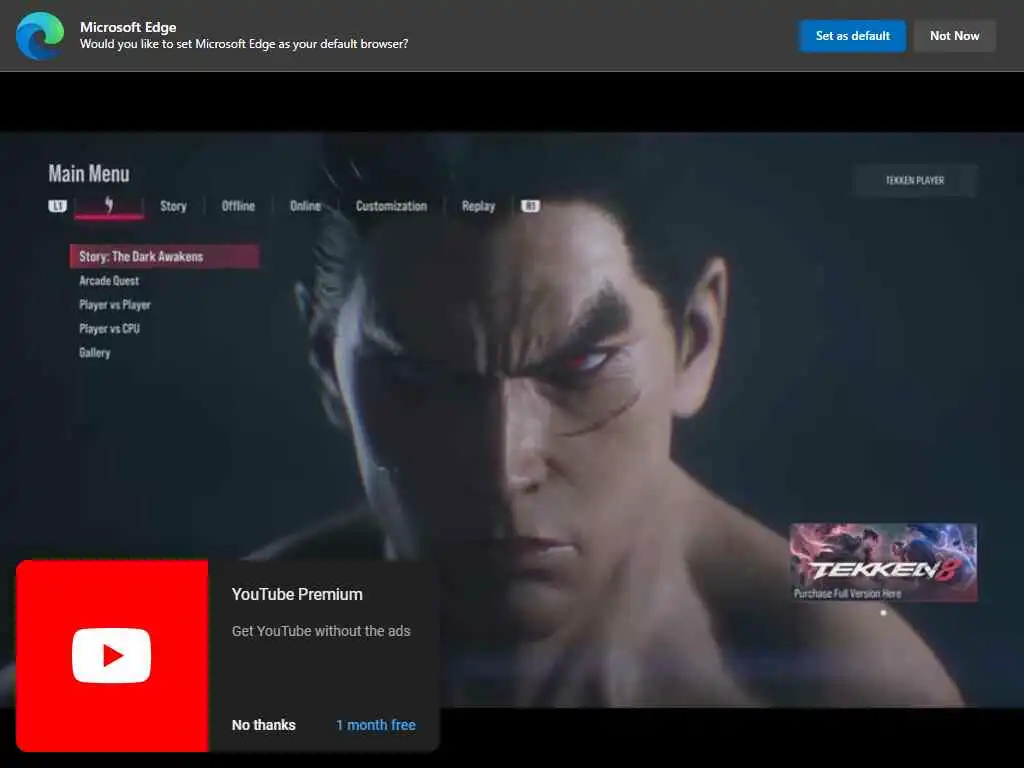The width and height of the screenshot is (1024, 768).
Task: Open the Replay tab
Action: pos(478,206)
